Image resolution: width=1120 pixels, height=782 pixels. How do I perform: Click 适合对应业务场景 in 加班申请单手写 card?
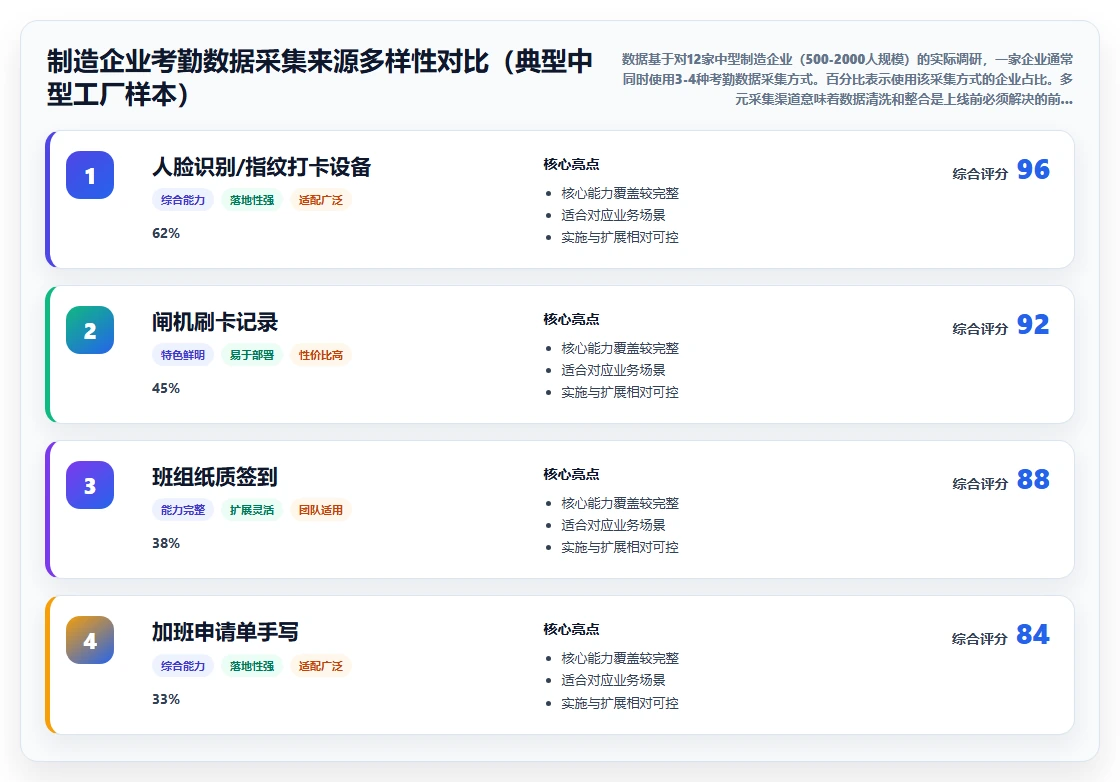click(614, 680)
